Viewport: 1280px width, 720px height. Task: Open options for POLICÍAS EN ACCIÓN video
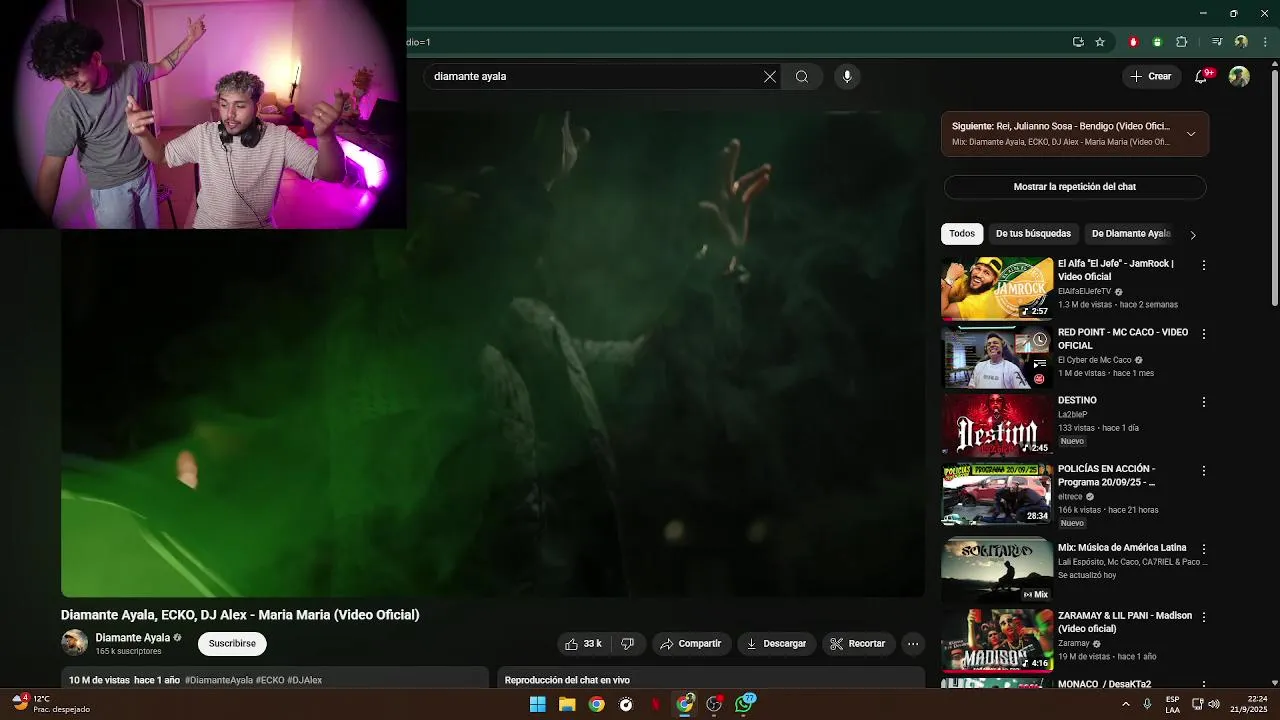(x=1204, y=470)
